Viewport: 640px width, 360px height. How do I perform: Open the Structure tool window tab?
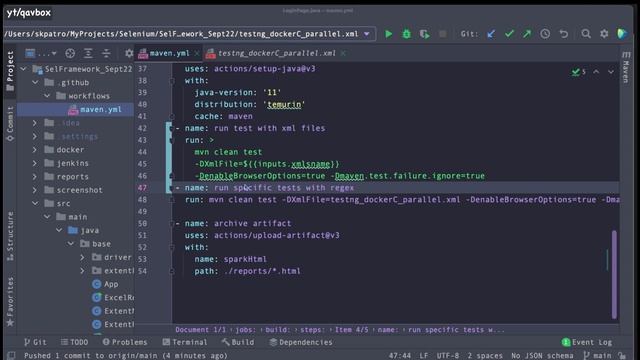(x=10, y=236)
